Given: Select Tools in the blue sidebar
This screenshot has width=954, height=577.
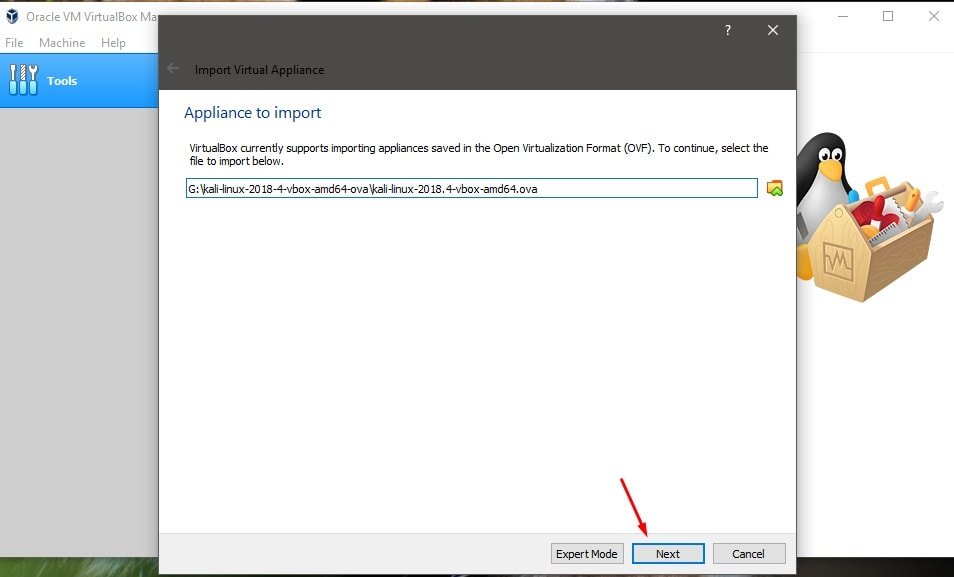Looking at the screenshot, I should point(62,79).
